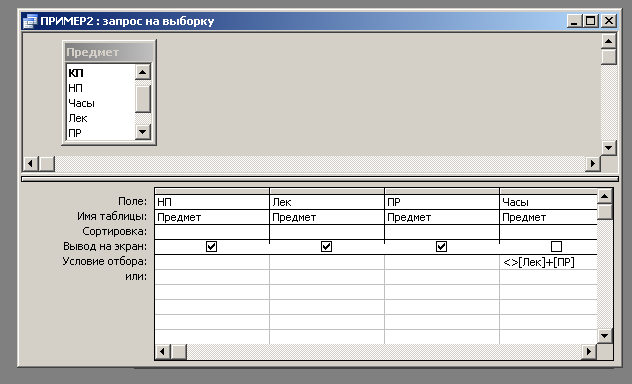Click down arrow of upper pane vertical scrollbar
This screenshot has height=384, width=632.
click(609, 147)
